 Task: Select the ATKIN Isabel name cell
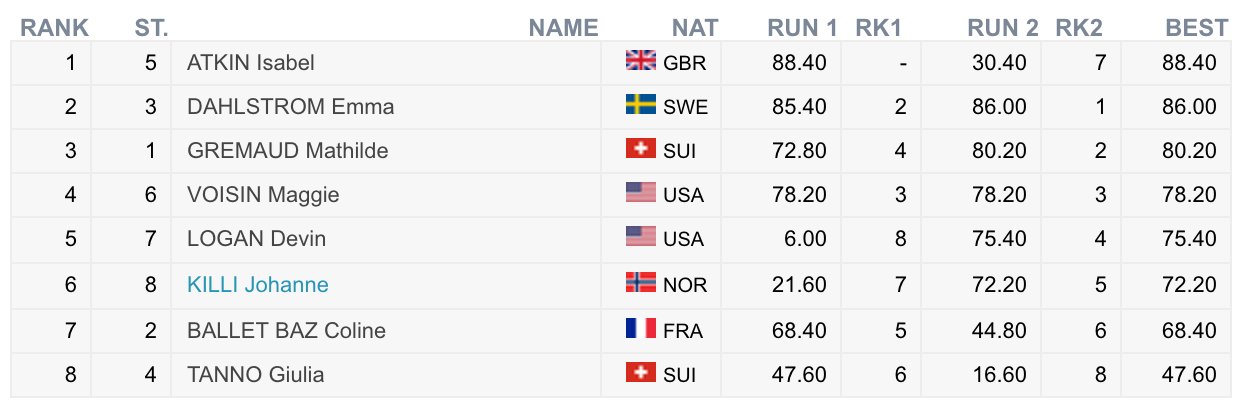[250, 63]
